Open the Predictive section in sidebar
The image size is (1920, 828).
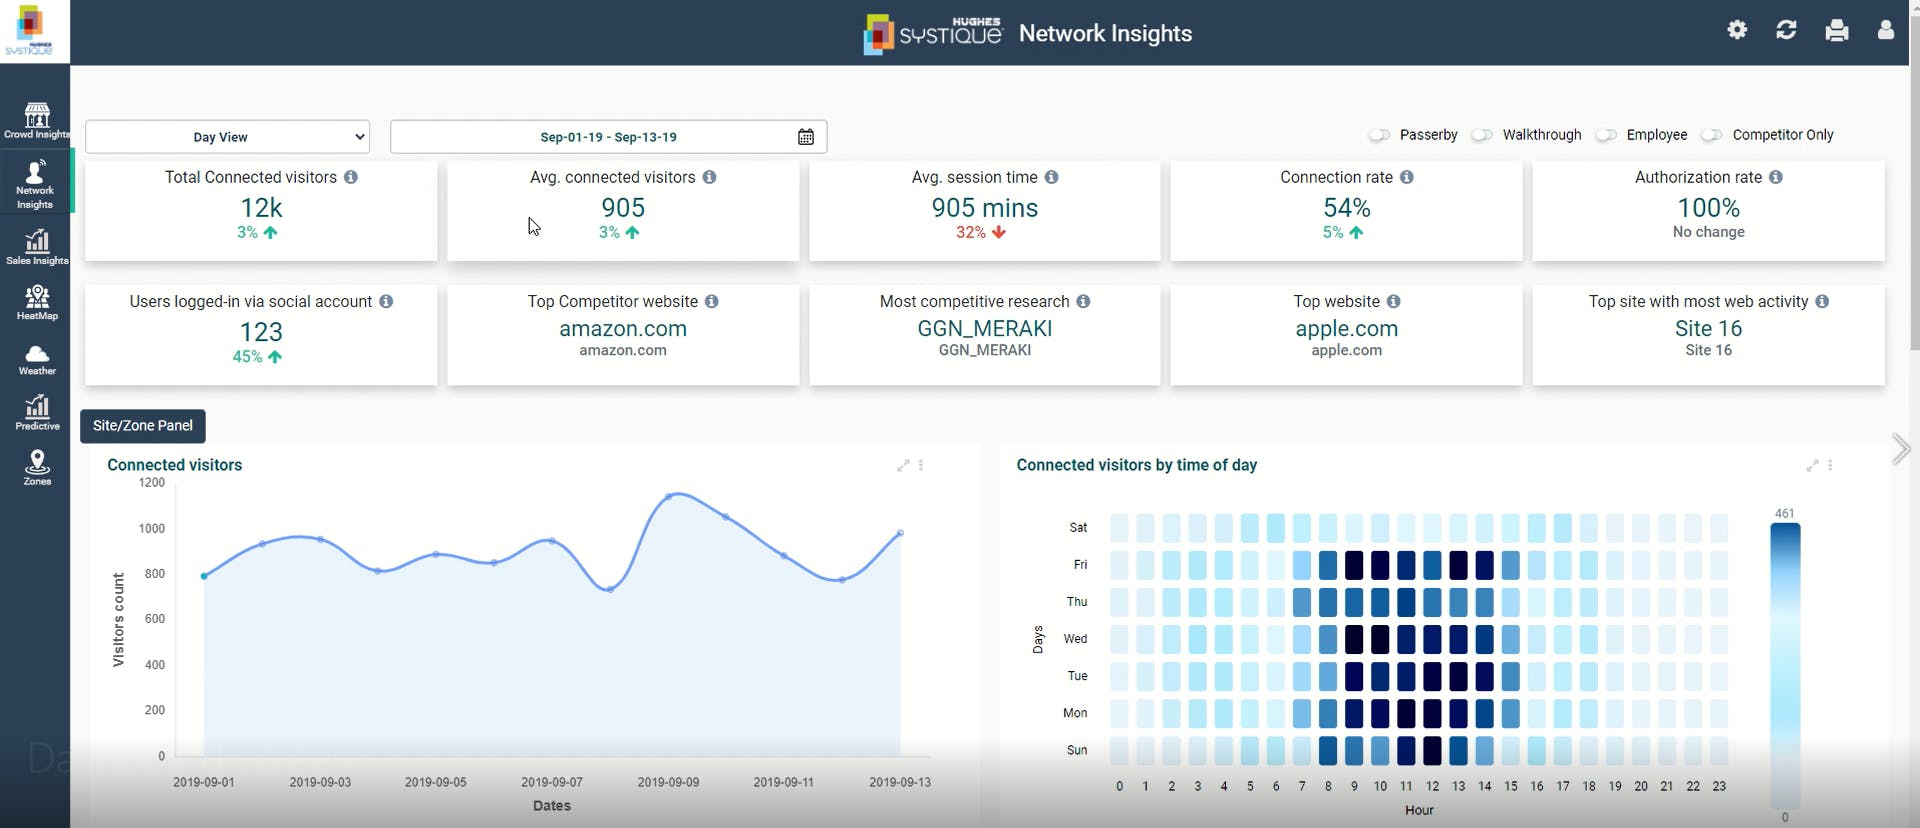click(37, 412)
